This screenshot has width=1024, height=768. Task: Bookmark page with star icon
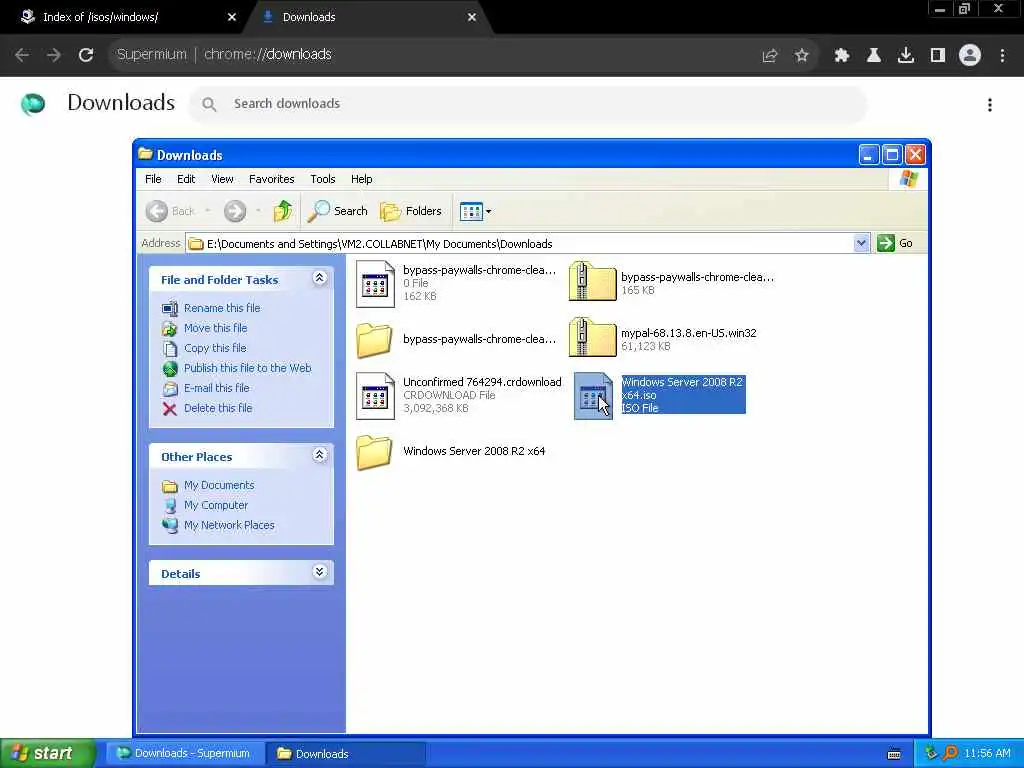802,56
